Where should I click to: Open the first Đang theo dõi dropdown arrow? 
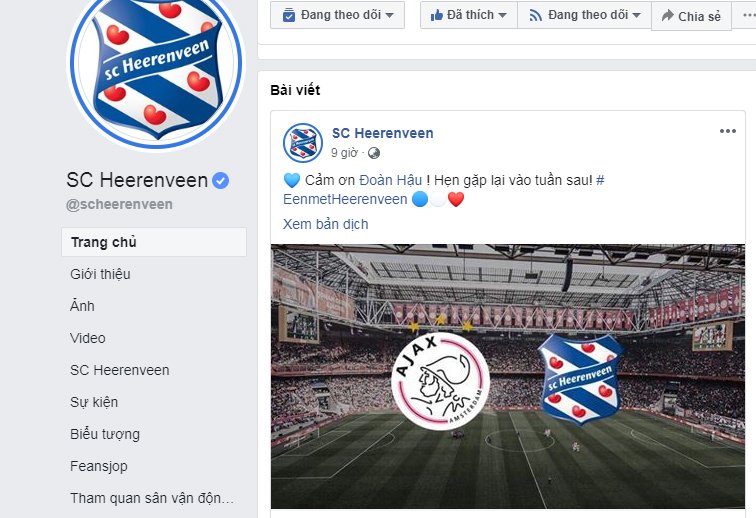coord(390,15)
